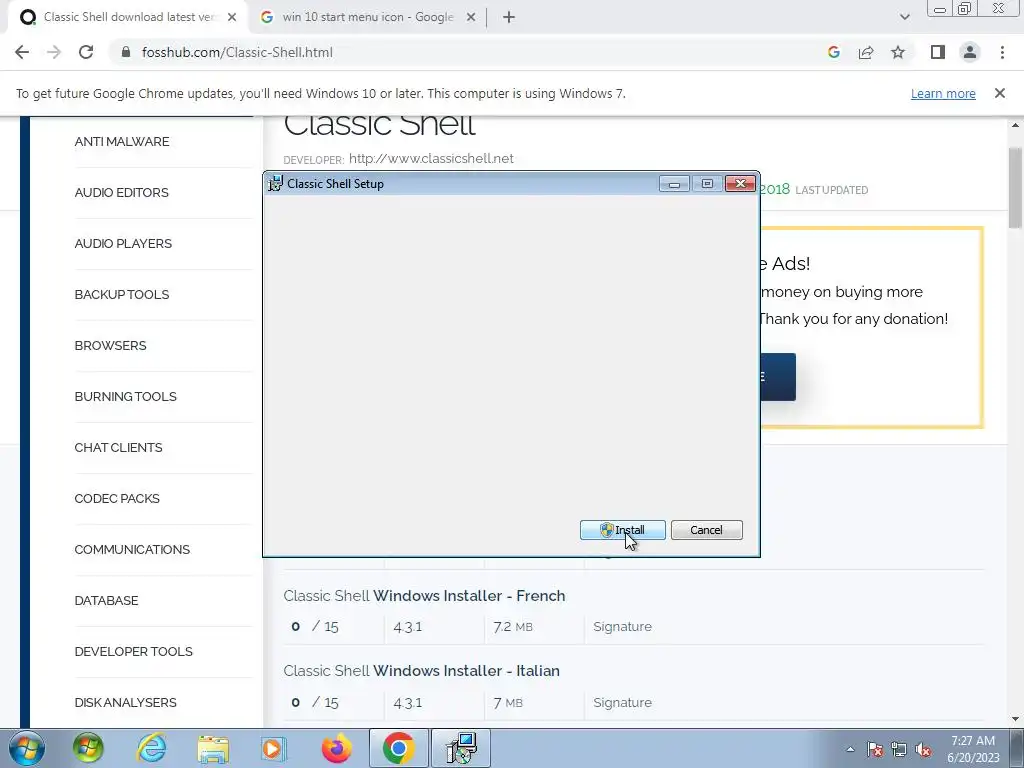Switch to the Classic Shell download tab

tap(127, 17)
